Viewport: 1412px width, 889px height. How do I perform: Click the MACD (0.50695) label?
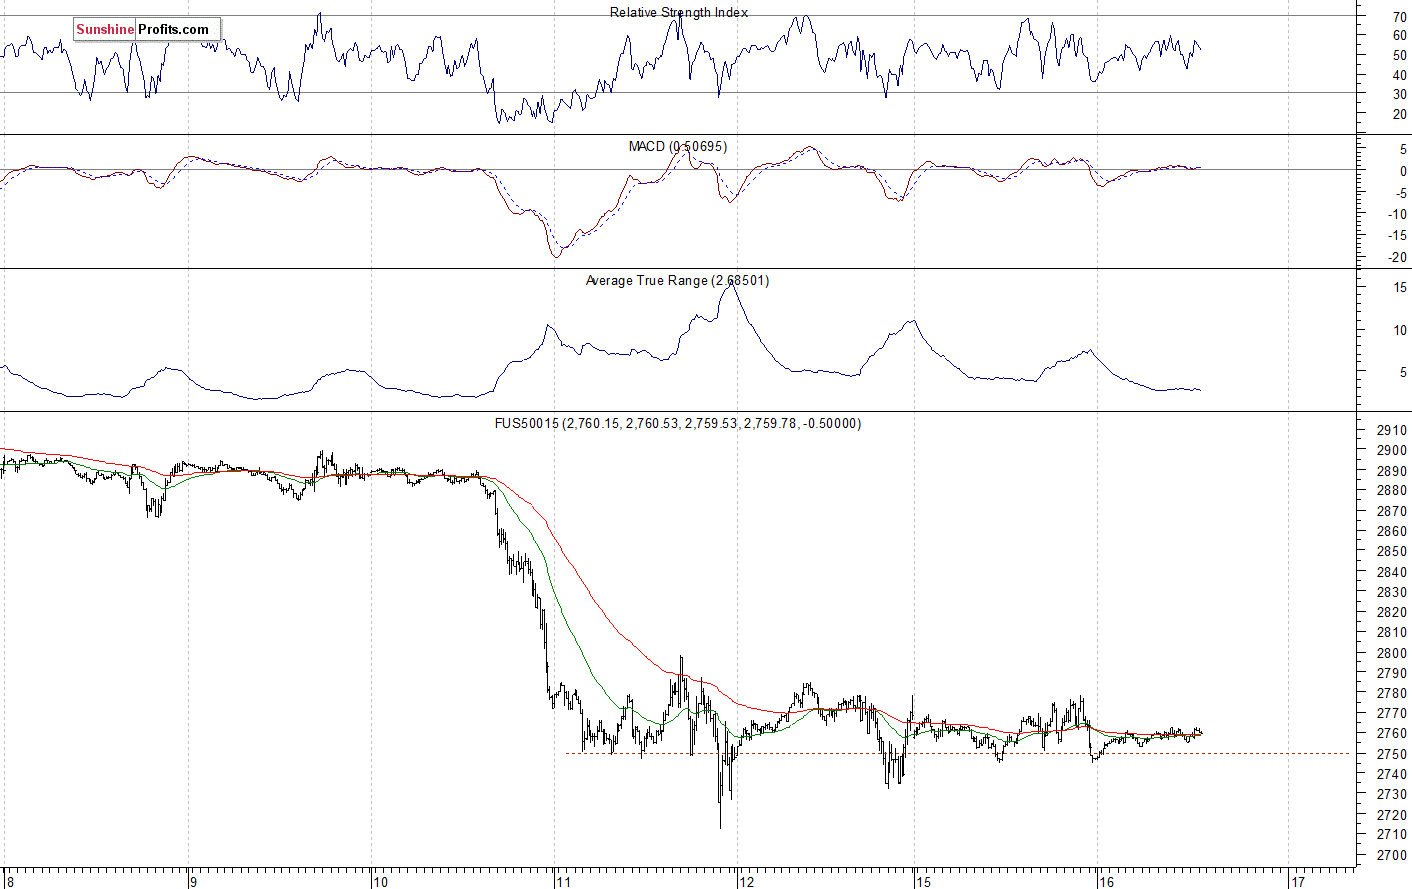click(x=678, y=146)
